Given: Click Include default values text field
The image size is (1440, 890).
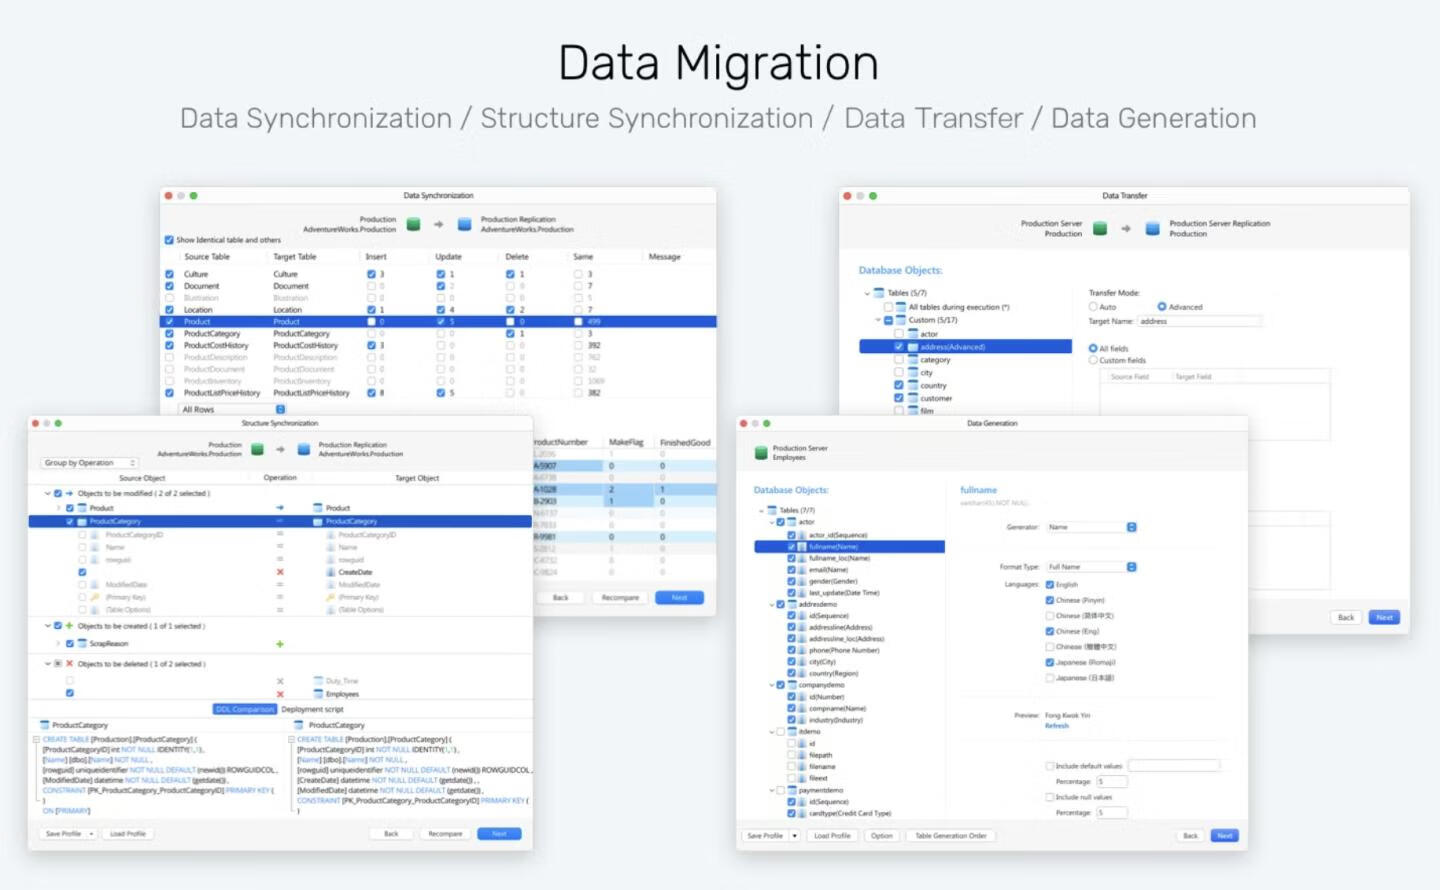Looking at the screenshot, I should (1174, 766).
